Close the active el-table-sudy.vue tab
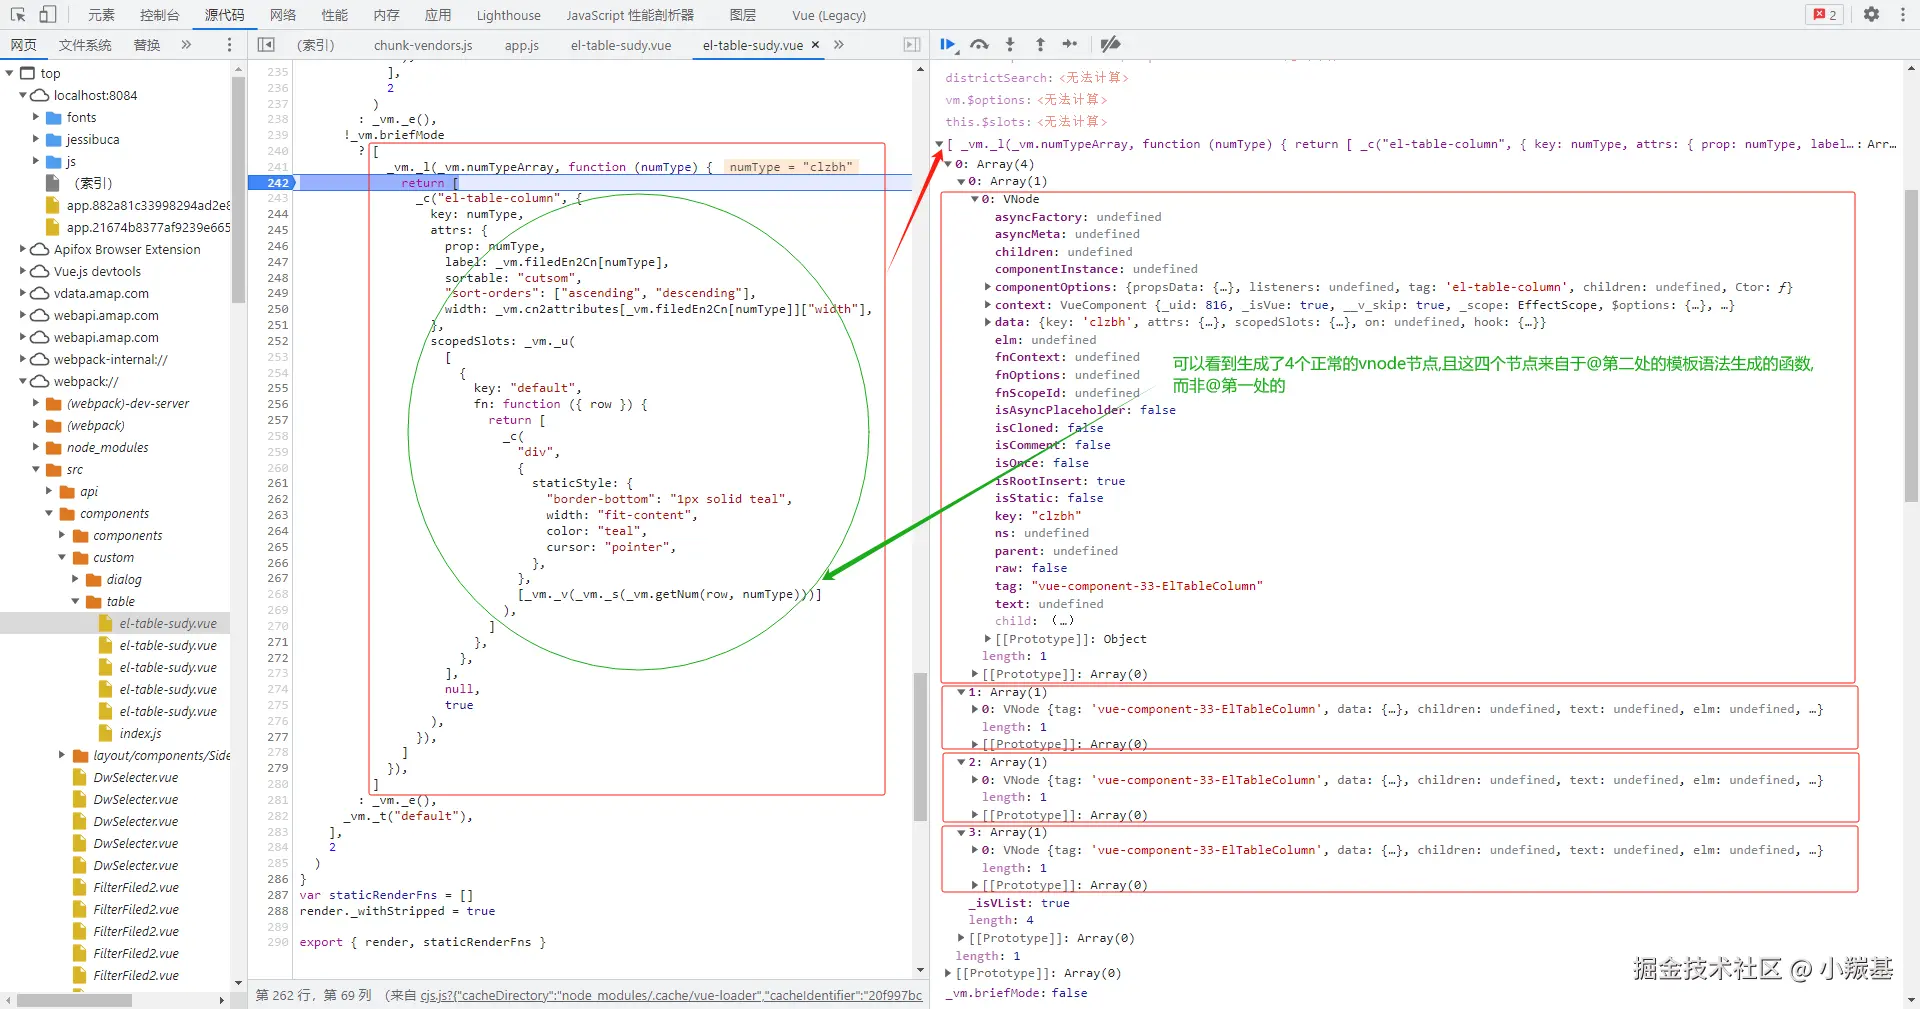This screenshot has width=1920, height=1009. click(x=815, y=45)
